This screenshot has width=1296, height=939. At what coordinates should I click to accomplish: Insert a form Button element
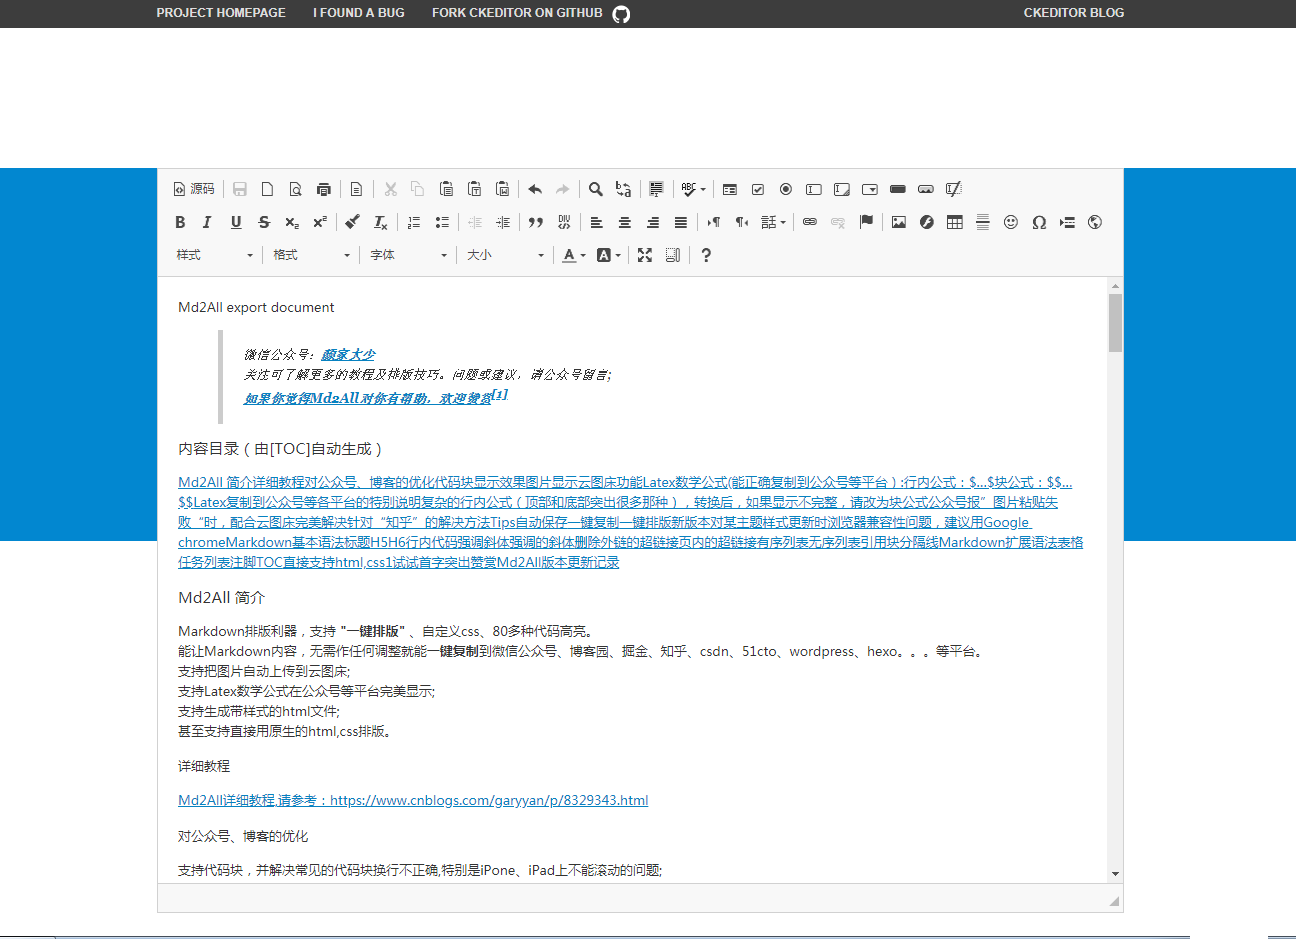pos(898,189)
